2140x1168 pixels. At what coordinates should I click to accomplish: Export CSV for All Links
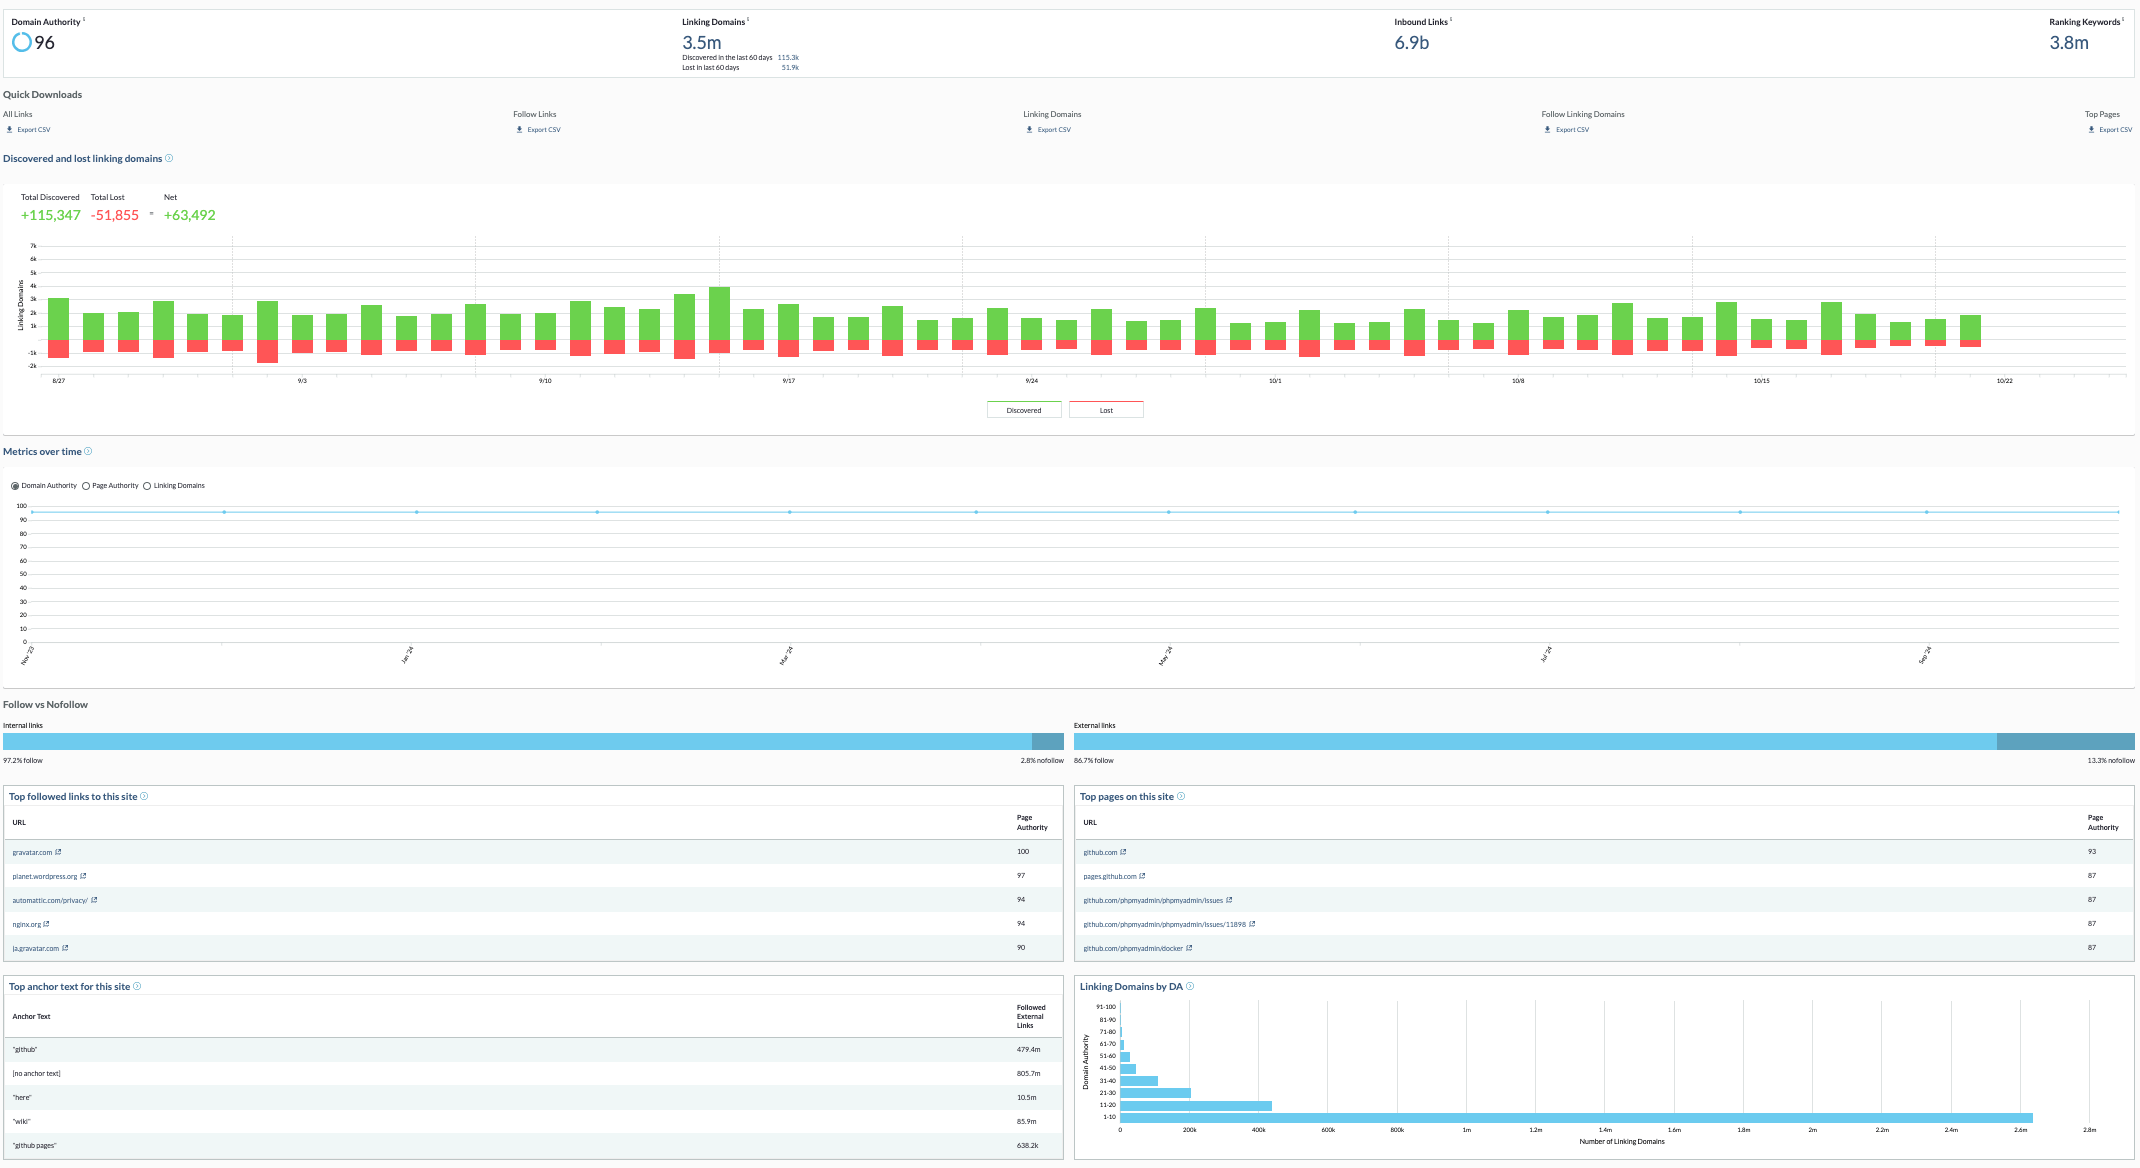pyautogui.click(x=33, y=130)
